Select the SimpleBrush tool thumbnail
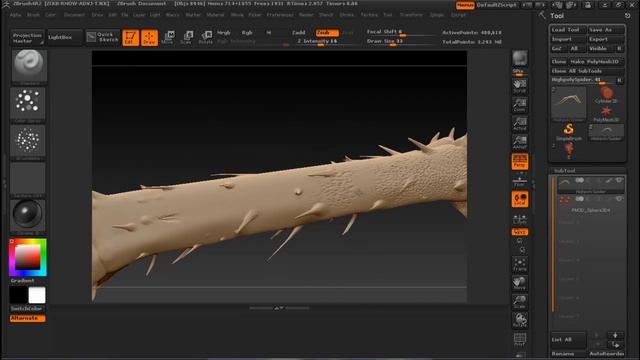640x360 pixels. [568, 132]
